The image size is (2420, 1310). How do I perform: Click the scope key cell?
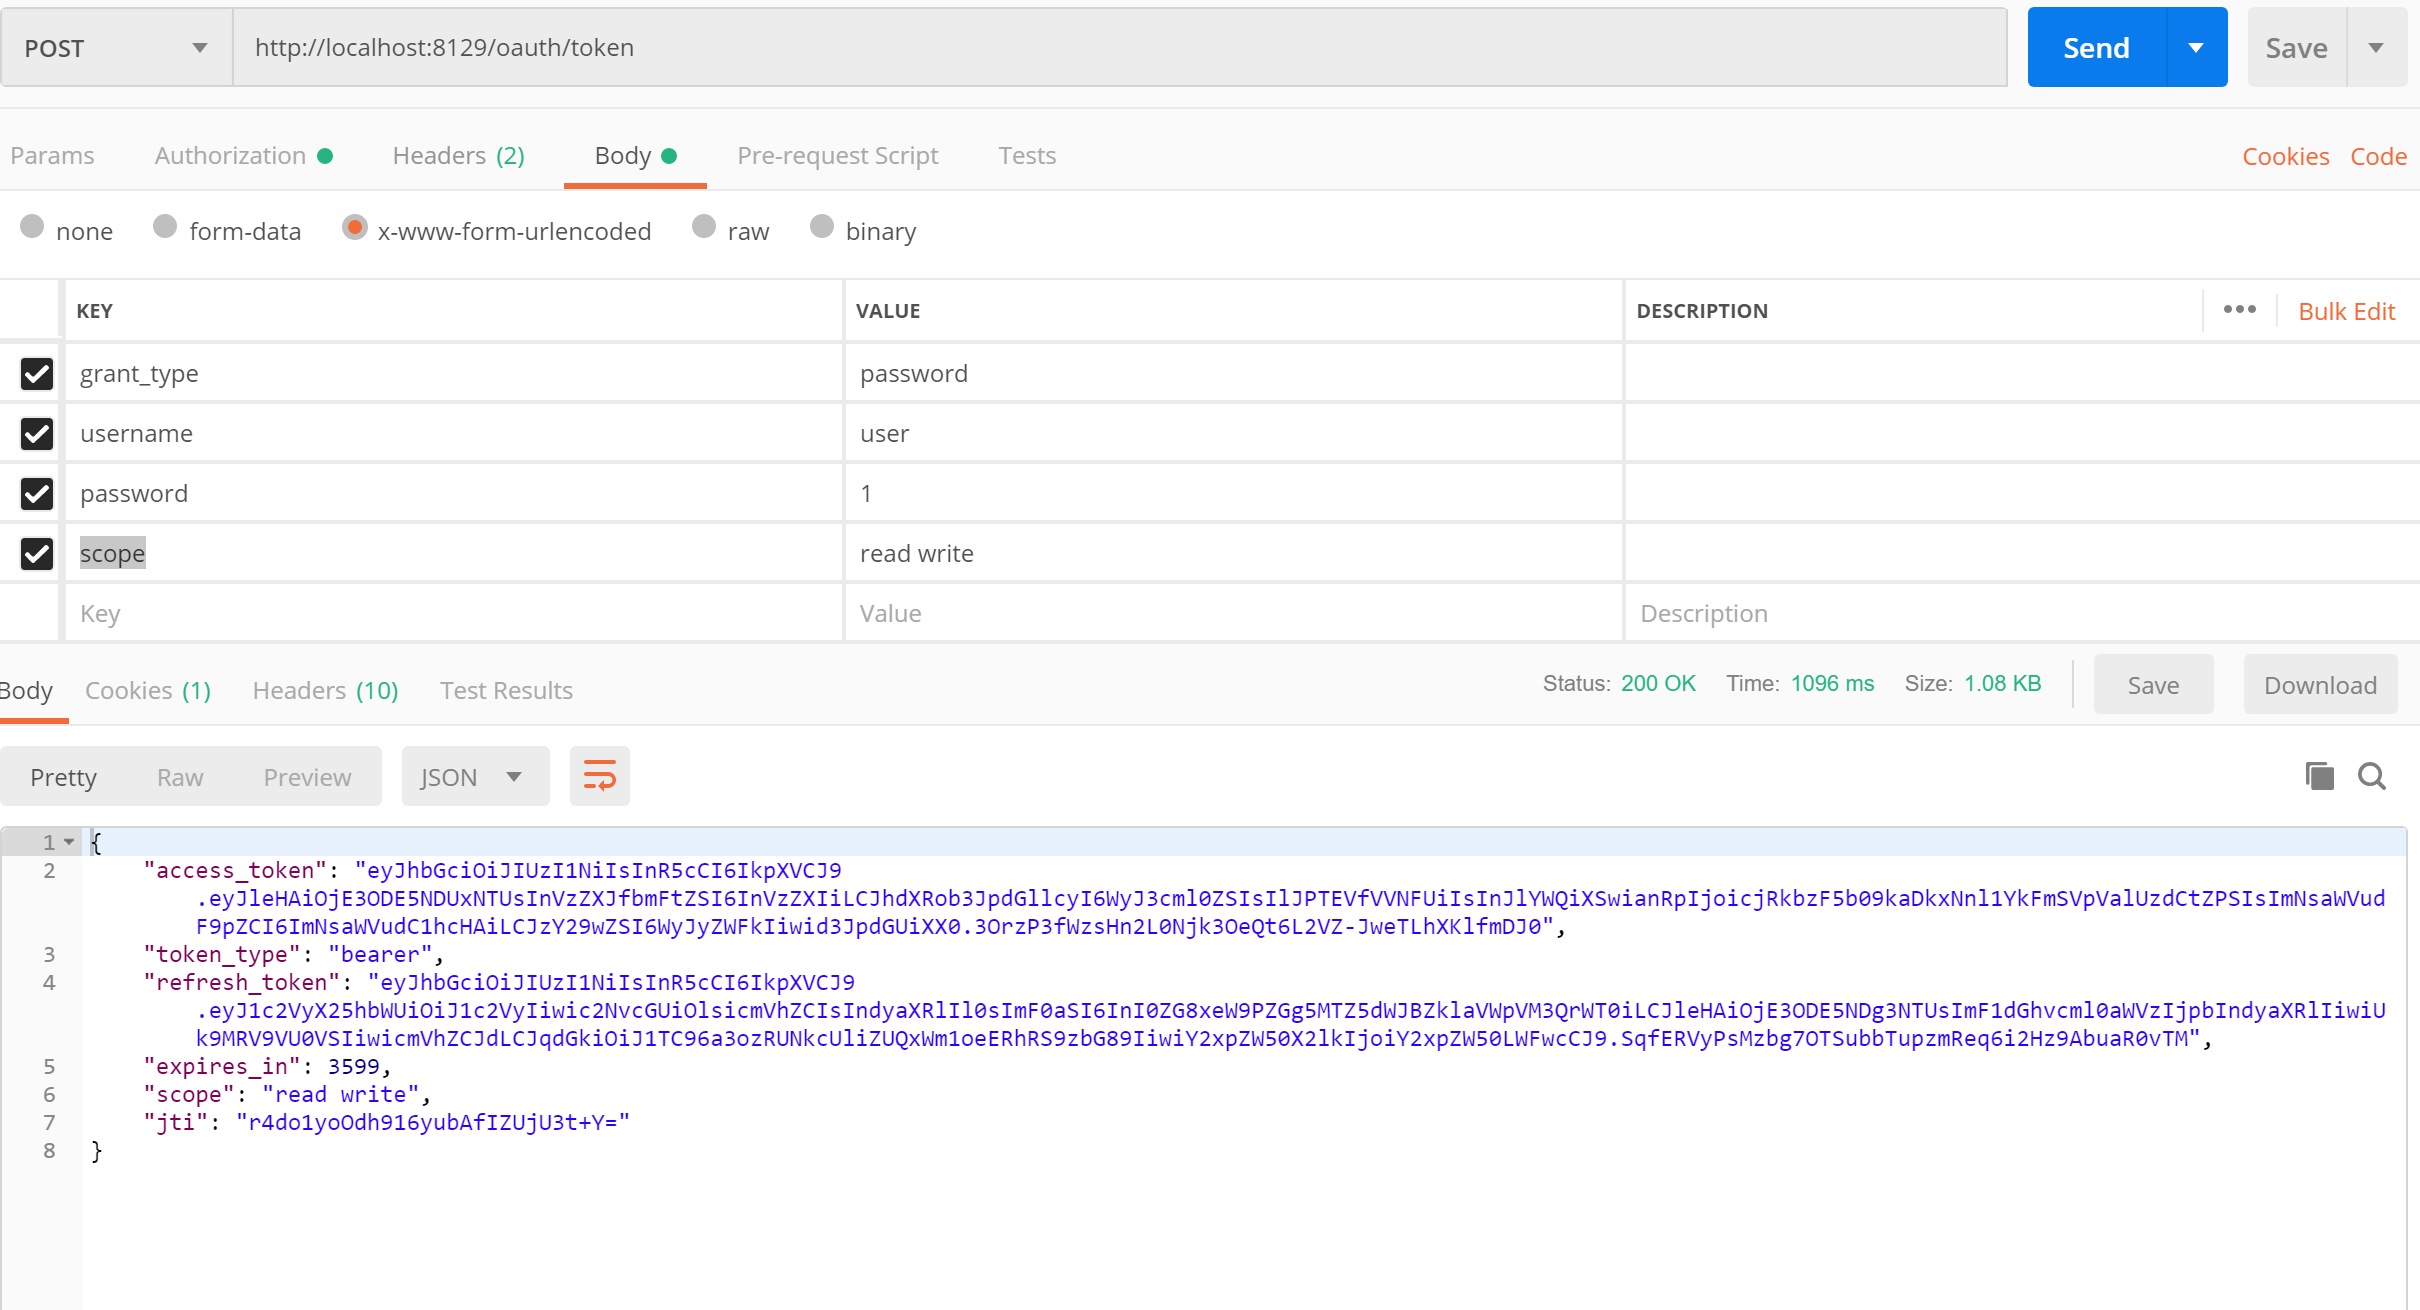point(454,554)
